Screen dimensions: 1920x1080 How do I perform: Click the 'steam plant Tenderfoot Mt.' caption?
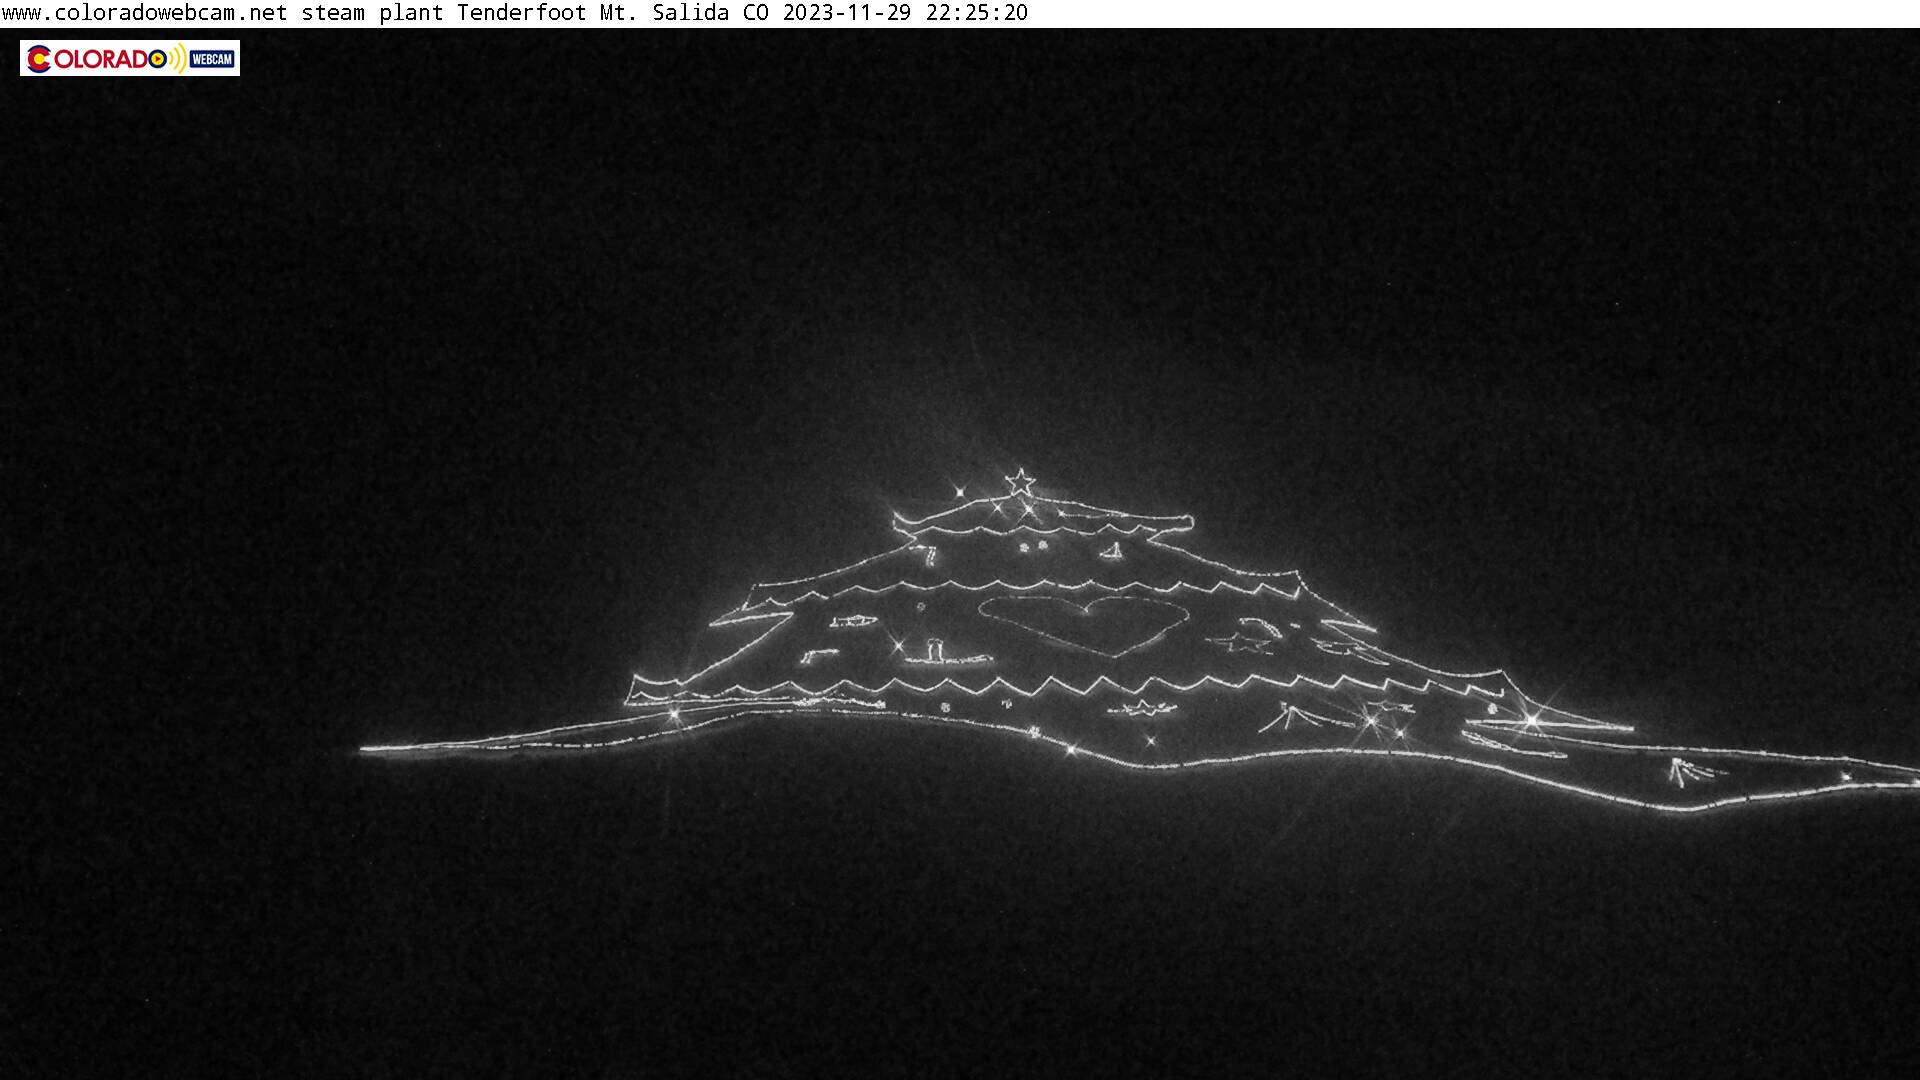469,13
